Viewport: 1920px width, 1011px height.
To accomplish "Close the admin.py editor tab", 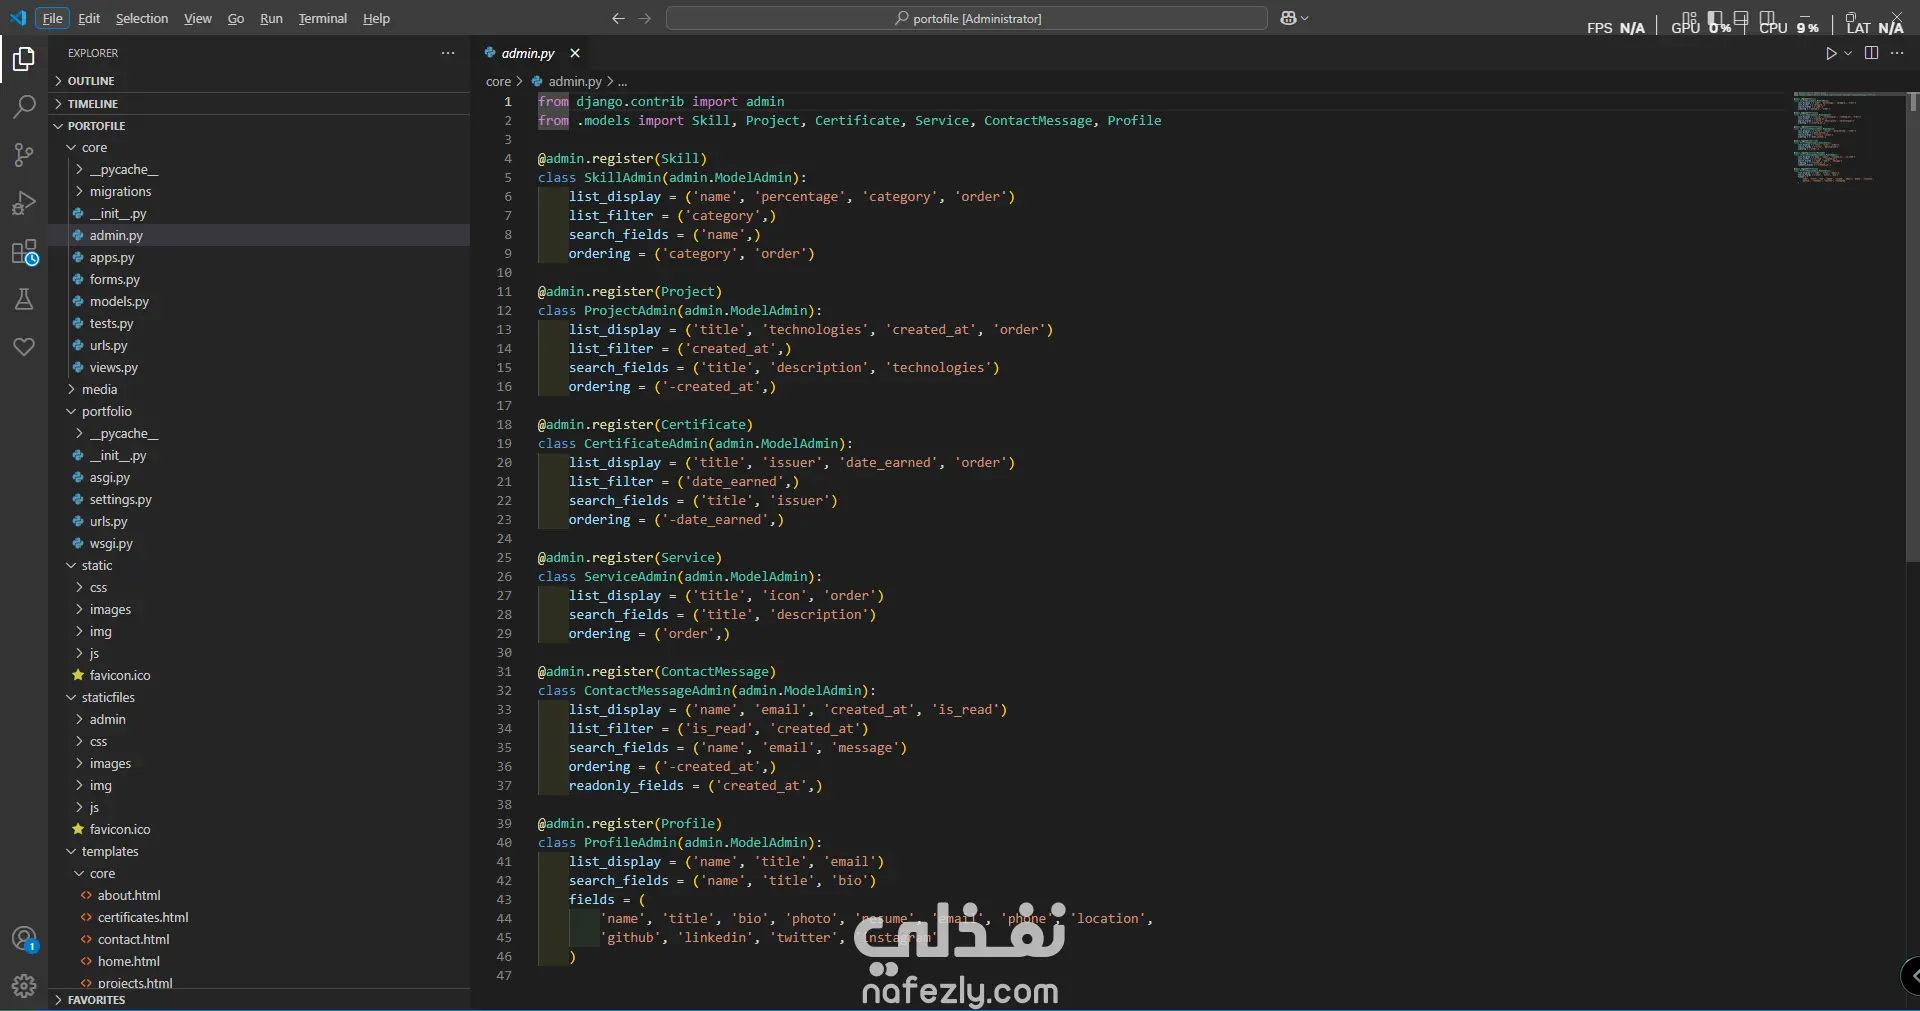I will (x=575, y=53).
